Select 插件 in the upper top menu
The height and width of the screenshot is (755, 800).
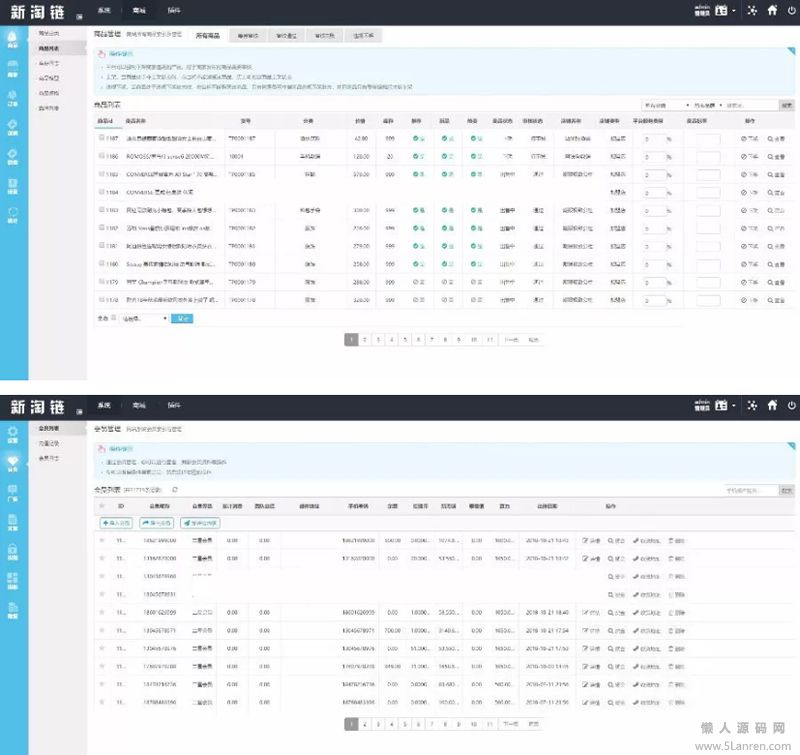click(x=174, y=10)
